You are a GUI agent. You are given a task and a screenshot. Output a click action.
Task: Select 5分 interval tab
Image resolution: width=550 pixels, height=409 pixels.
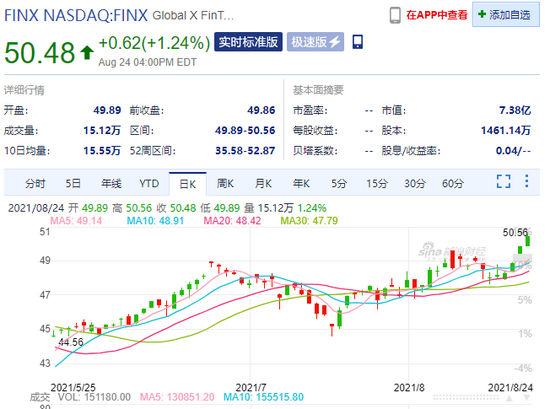339,183
